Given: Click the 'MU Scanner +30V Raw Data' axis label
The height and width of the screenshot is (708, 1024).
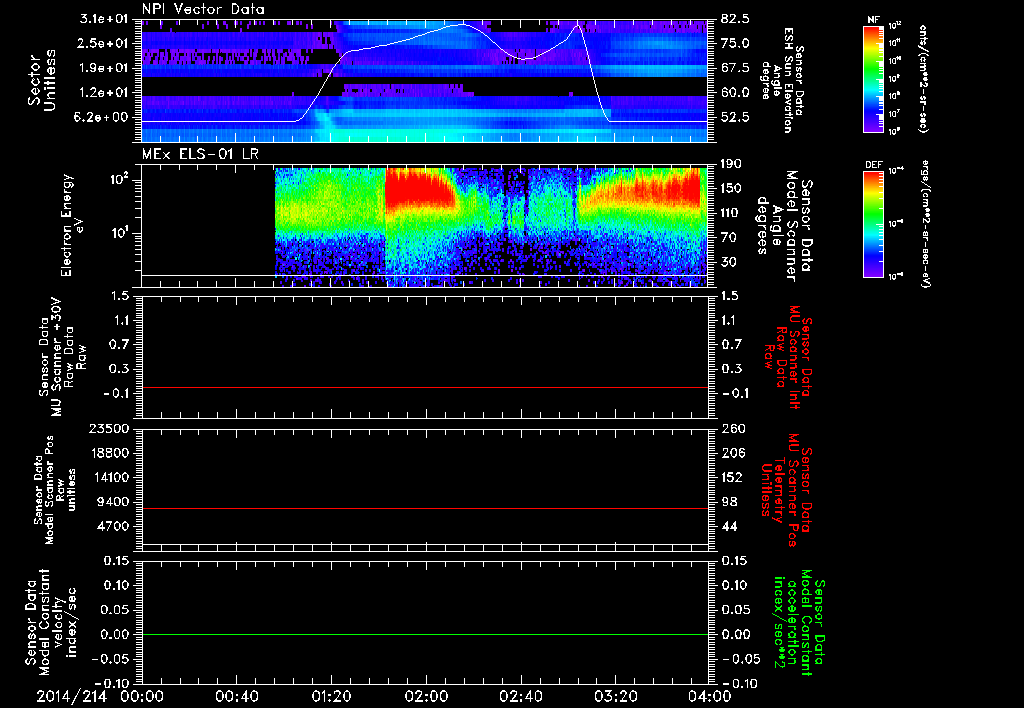Looking at the screenshot, I should pyautogui.click(x=61, y=357).
